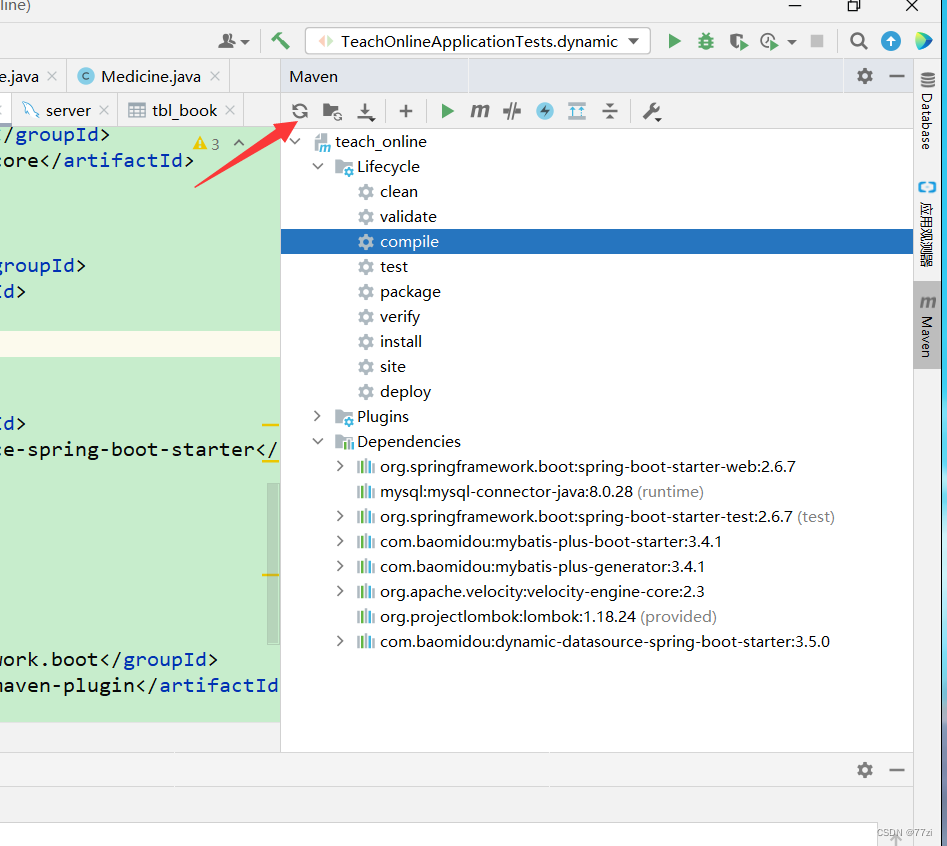
Task: Click the colorful plugin icon top right
Action: point(923,41)
